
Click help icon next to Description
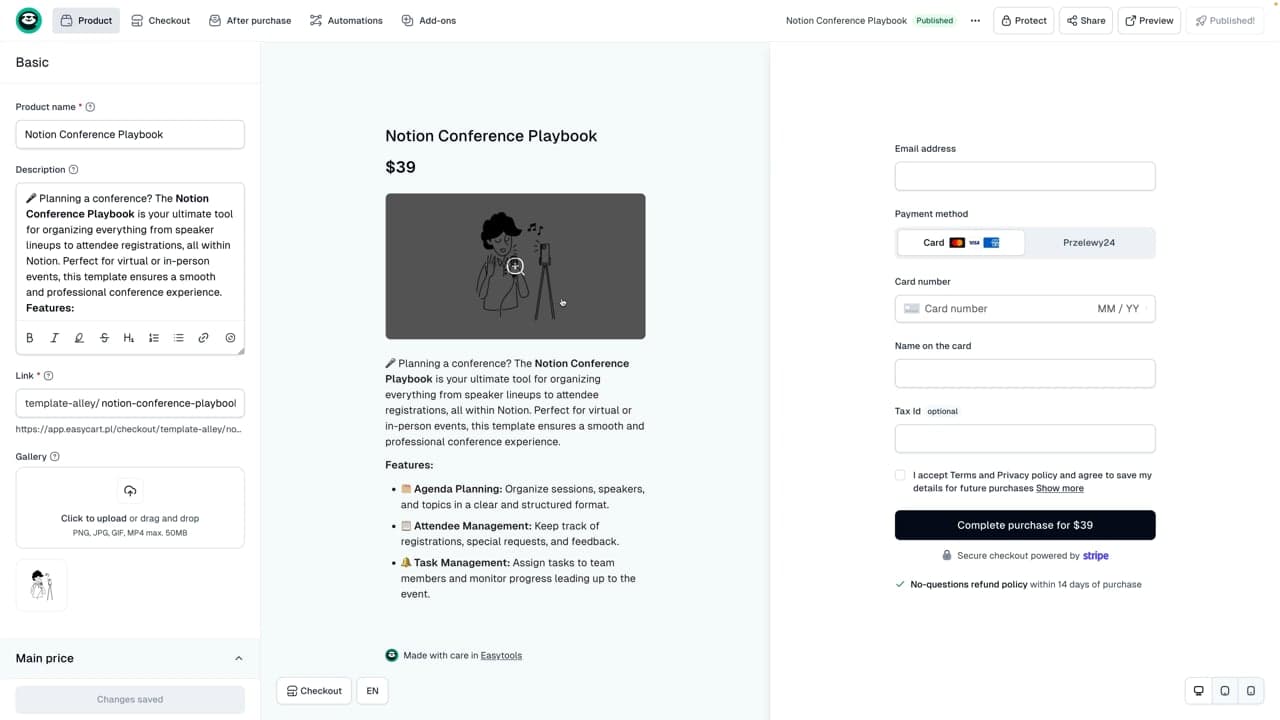pos(73,170)
